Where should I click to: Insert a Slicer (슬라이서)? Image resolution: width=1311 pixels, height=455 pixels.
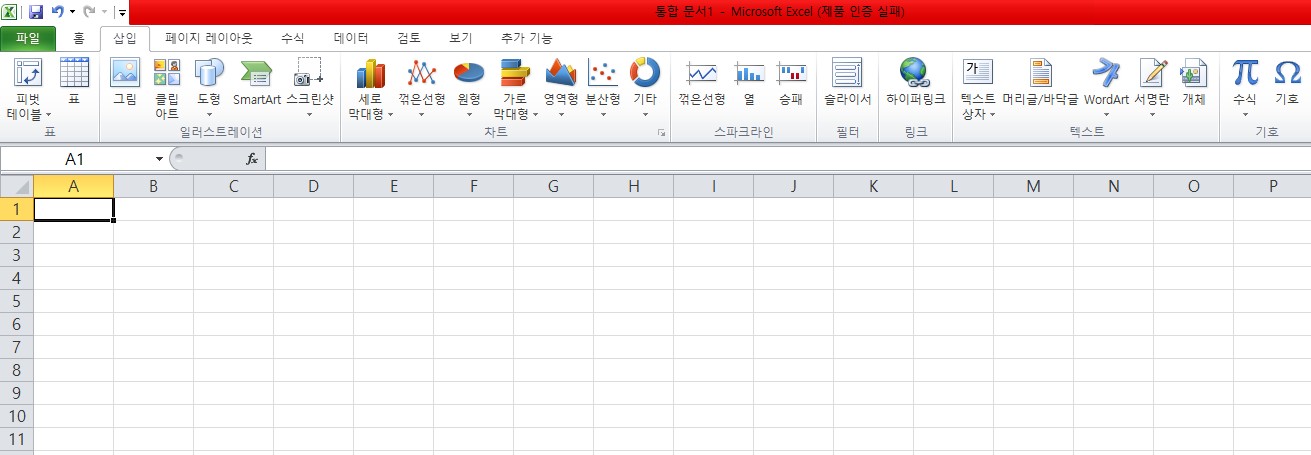pyautogui.click(x=847, y=82)
